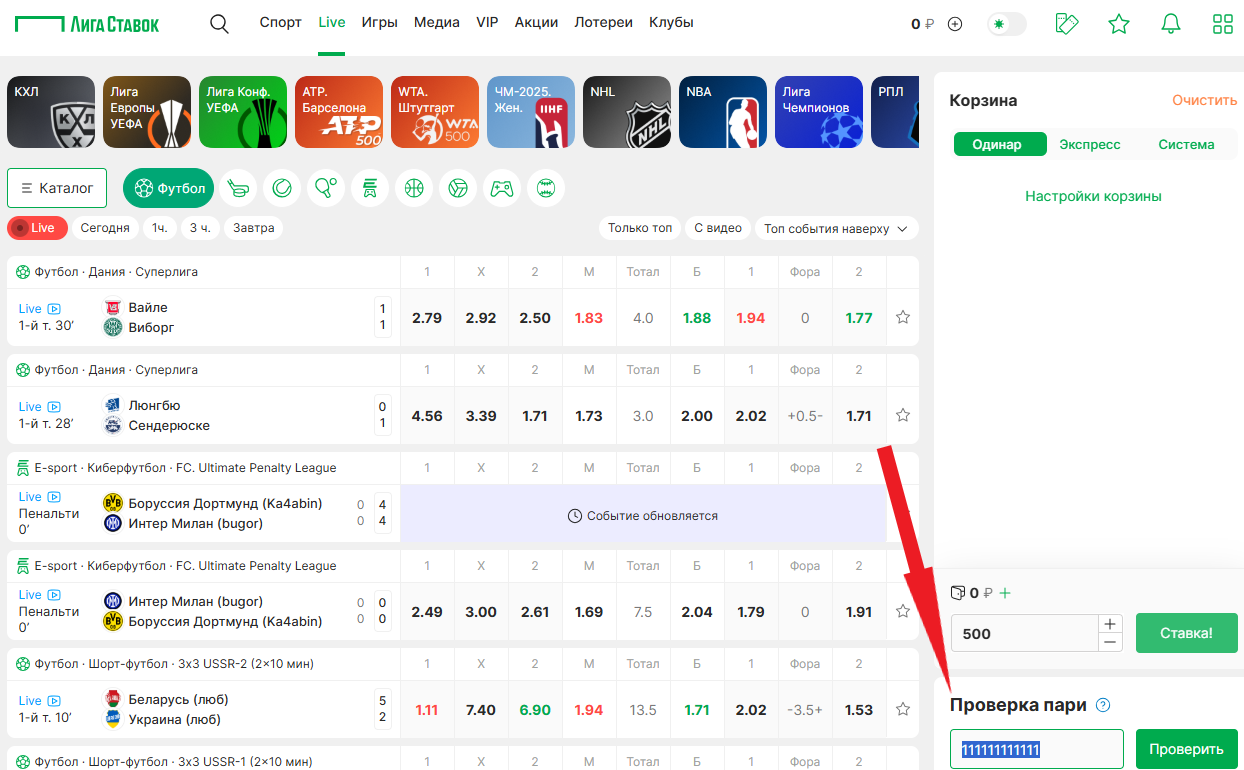Switch basket to Система tab
This screenshot has height=770, width=1244.
(x=1186, y=144)
